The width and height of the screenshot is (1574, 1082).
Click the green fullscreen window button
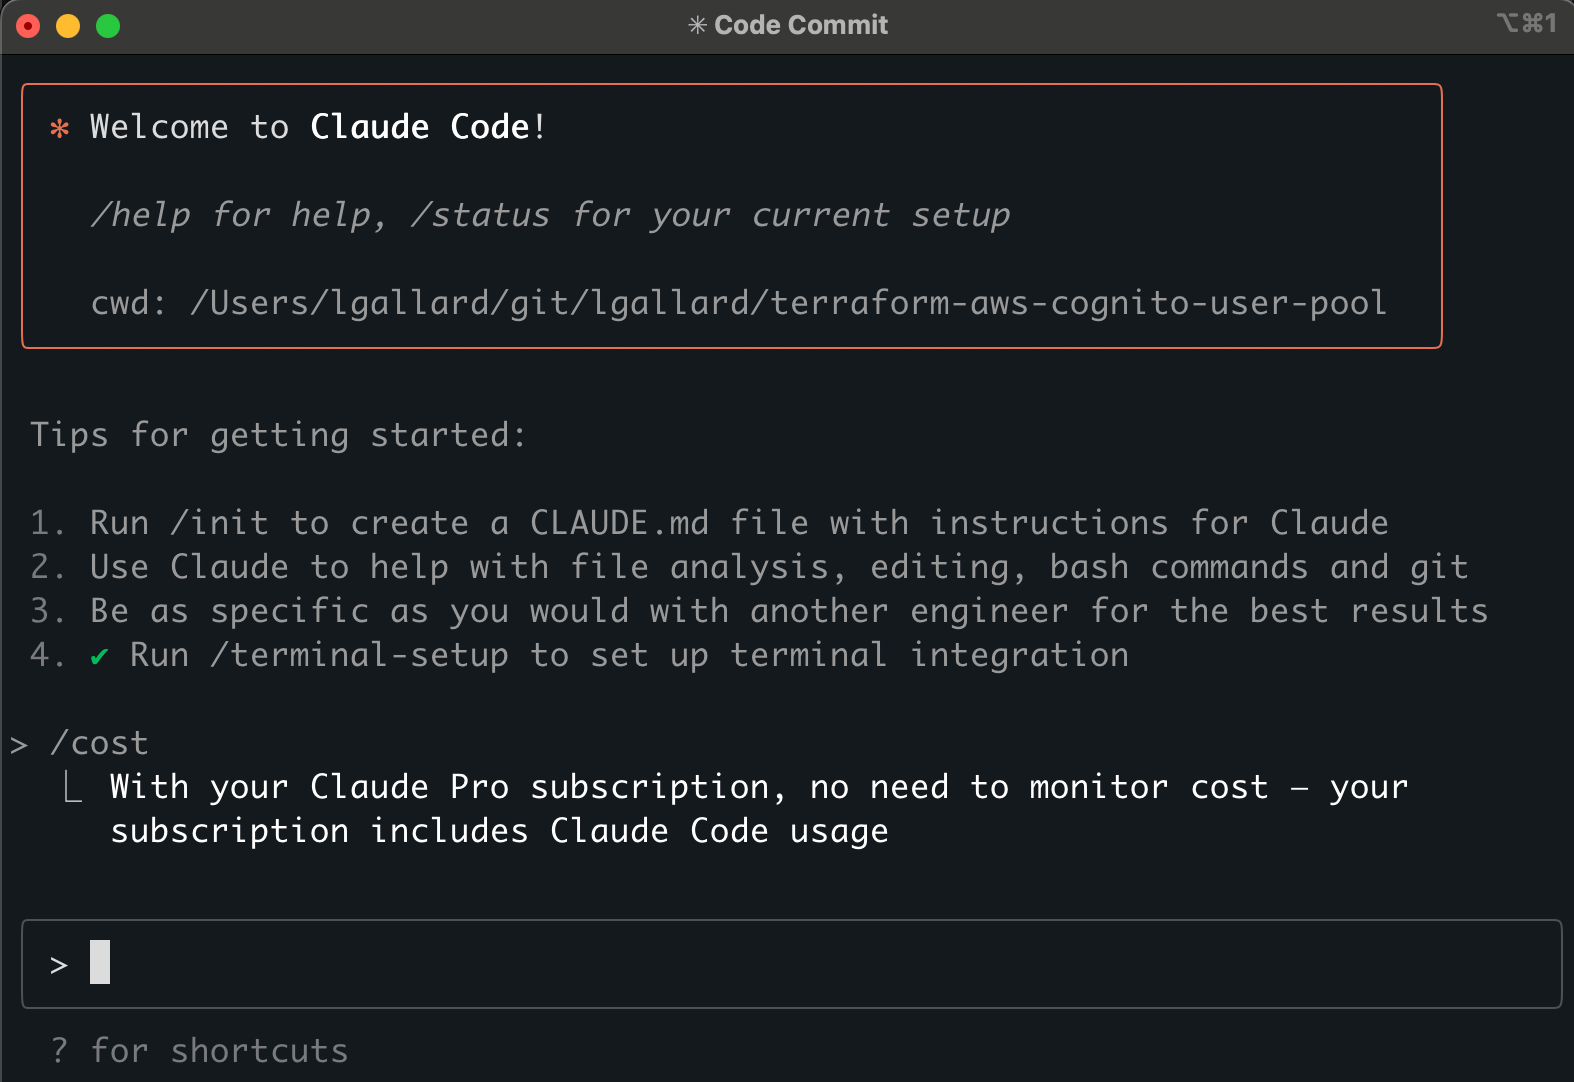[x=108, y=26]
